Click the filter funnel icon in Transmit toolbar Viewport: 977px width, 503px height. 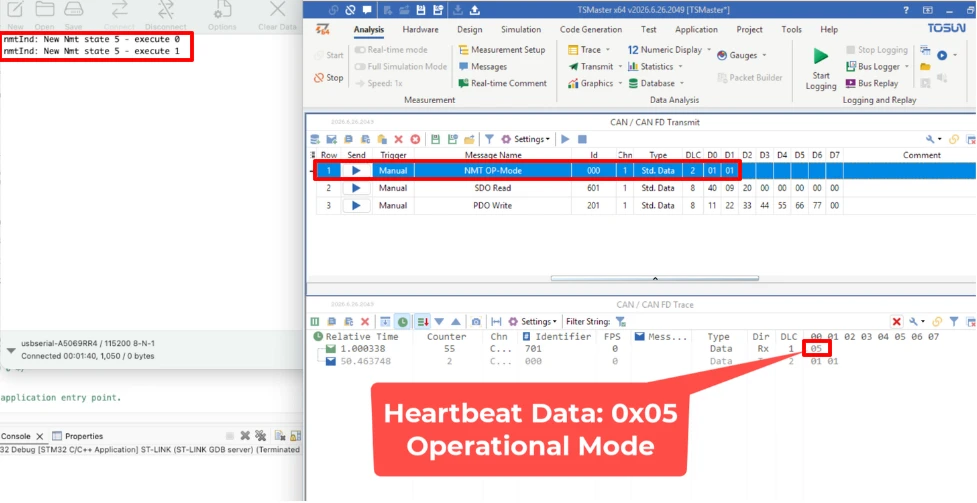tap(490, 139)
